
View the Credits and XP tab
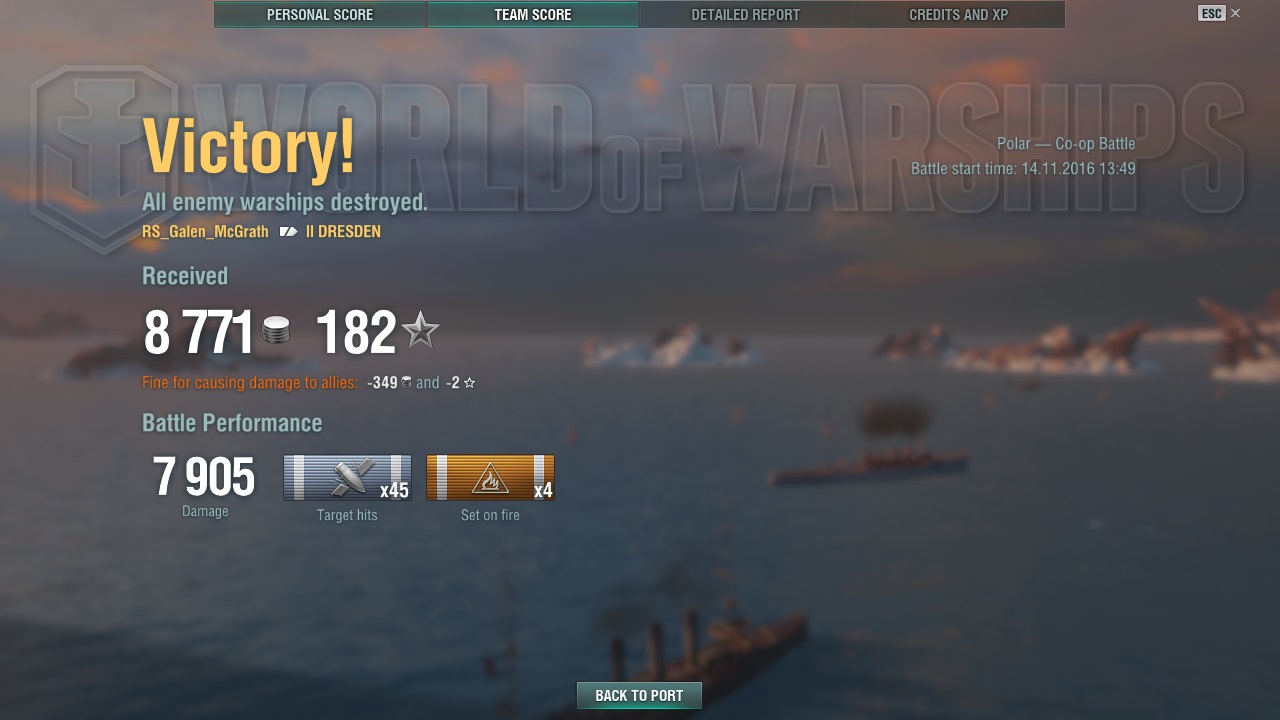(x=958, y=15)
